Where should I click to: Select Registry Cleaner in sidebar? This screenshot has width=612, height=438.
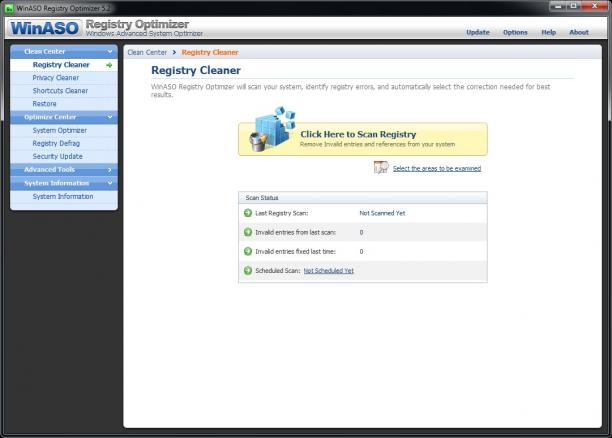click(x=64, y=65)
